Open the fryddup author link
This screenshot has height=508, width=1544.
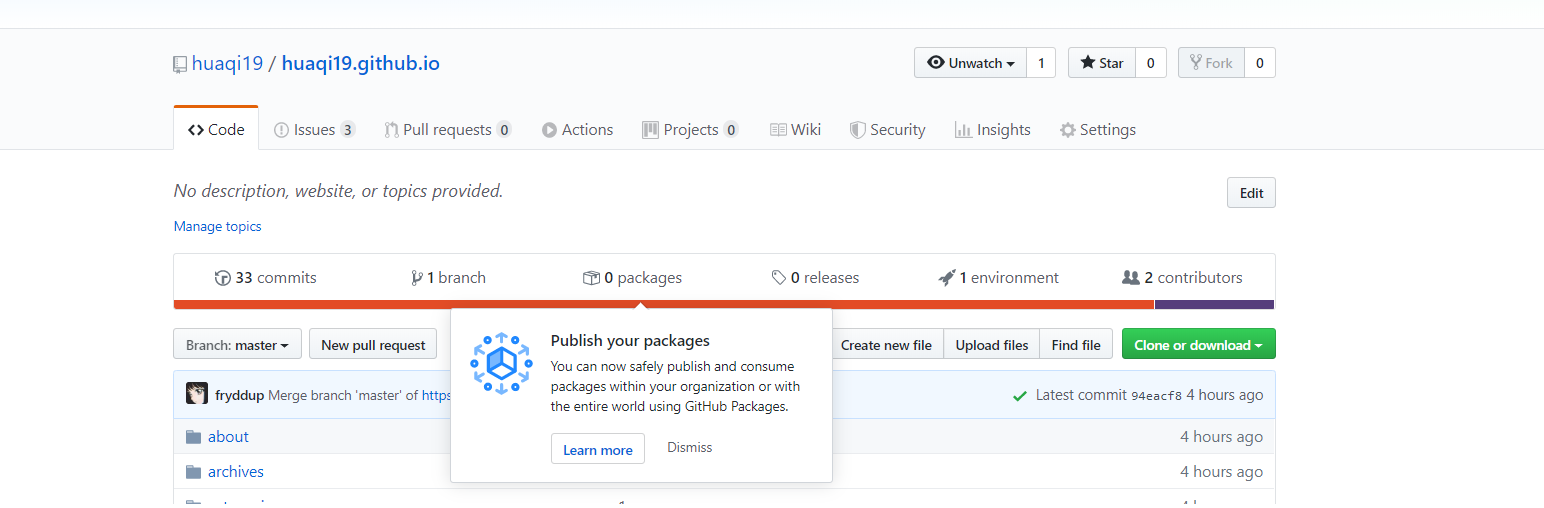pos(239,395)
